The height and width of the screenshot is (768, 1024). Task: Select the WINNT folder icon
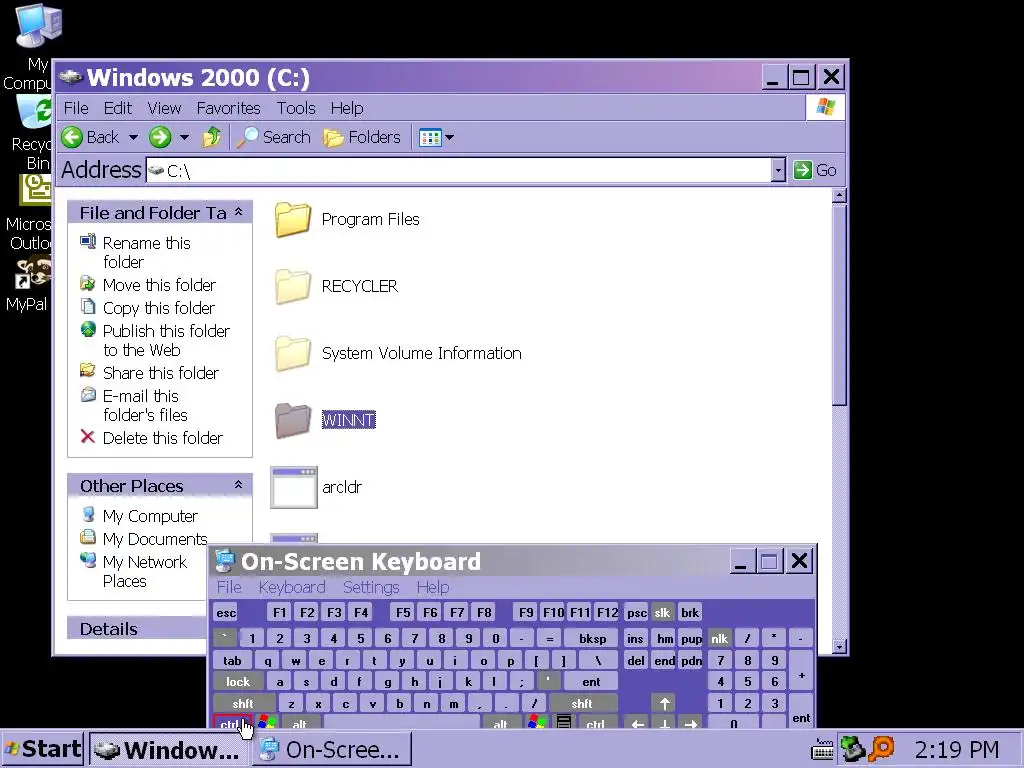[293, 420]
